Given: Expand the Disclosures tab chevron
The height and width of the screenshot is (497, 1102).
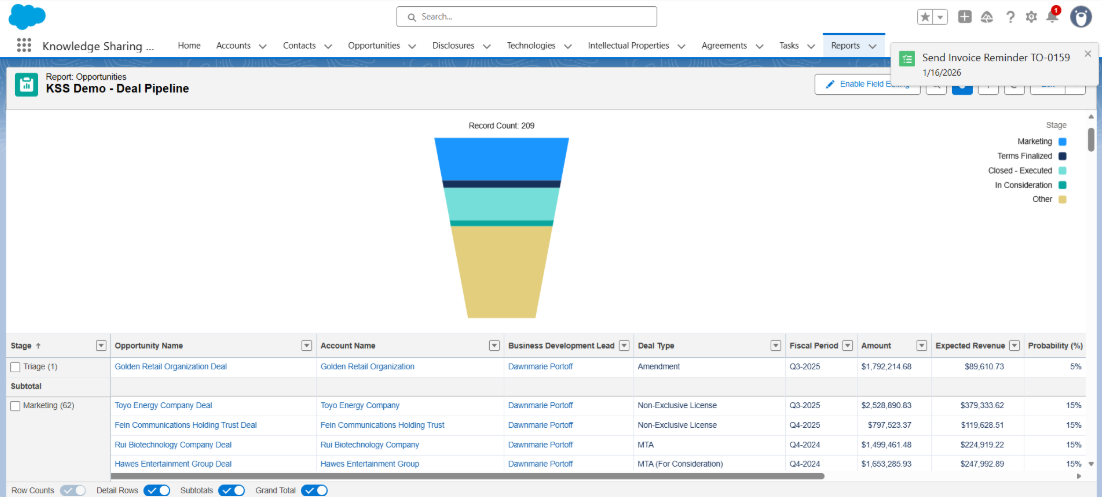Looking at the screenshot, I should point(487,46).
